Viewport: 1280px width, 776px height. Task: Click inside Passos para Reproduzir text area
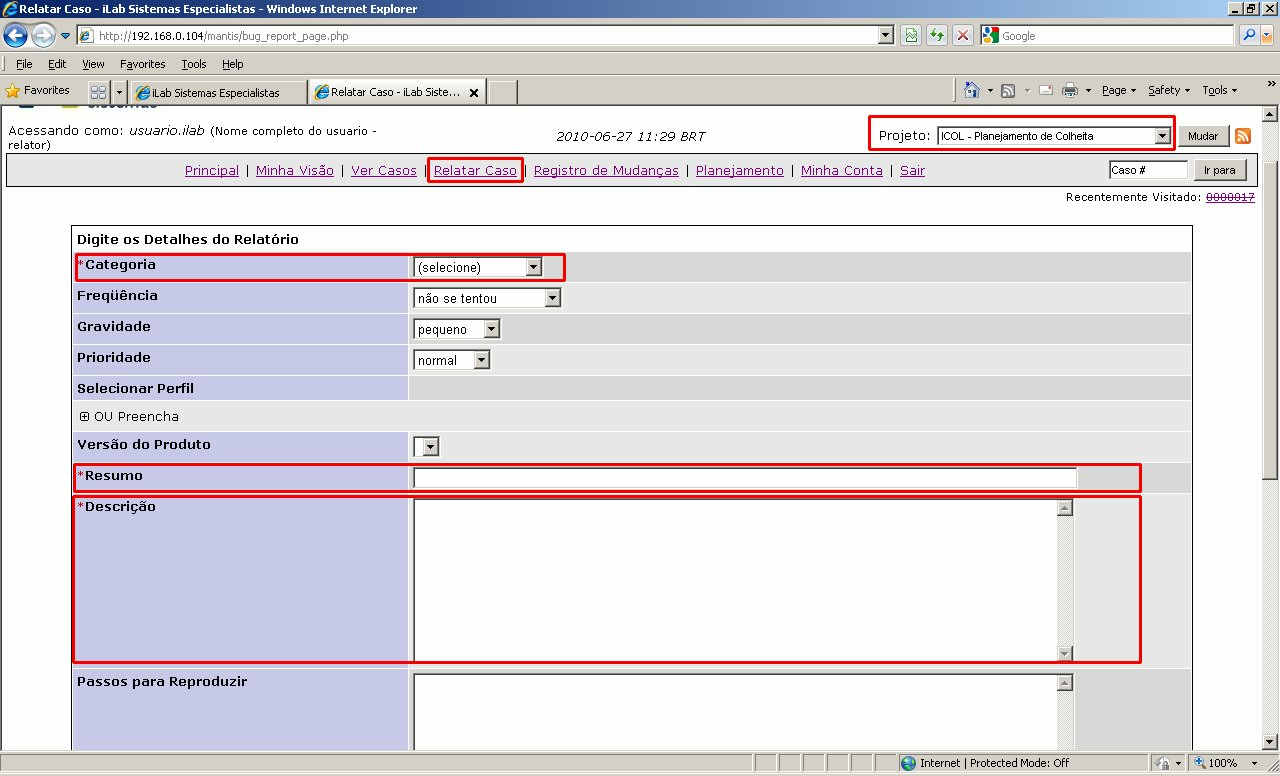click(x=736, y=712)
